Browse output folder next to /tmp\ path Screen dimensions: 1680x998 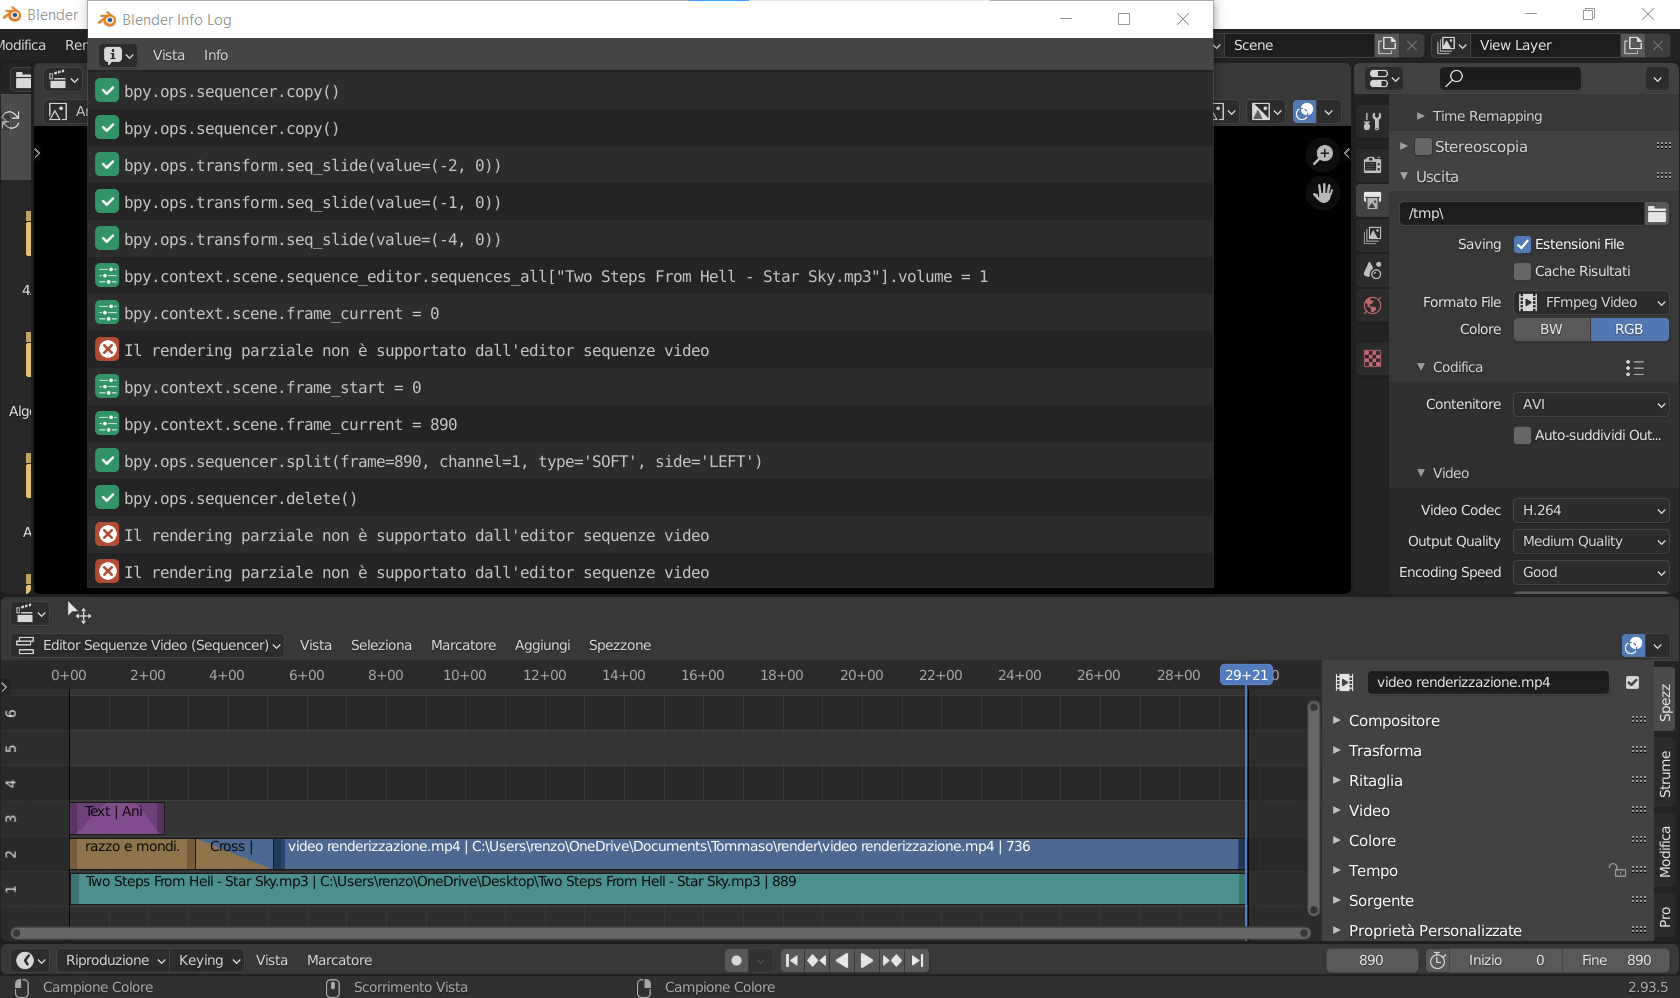1657,213
